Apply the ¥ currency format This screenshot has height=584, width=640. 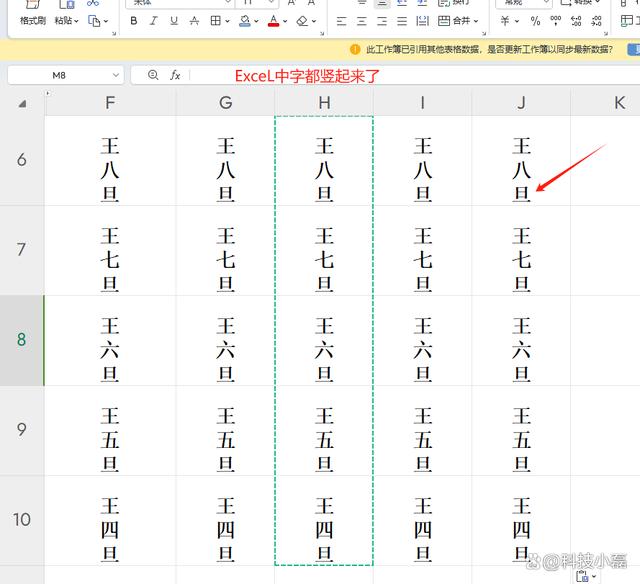[x=505, y=21]
